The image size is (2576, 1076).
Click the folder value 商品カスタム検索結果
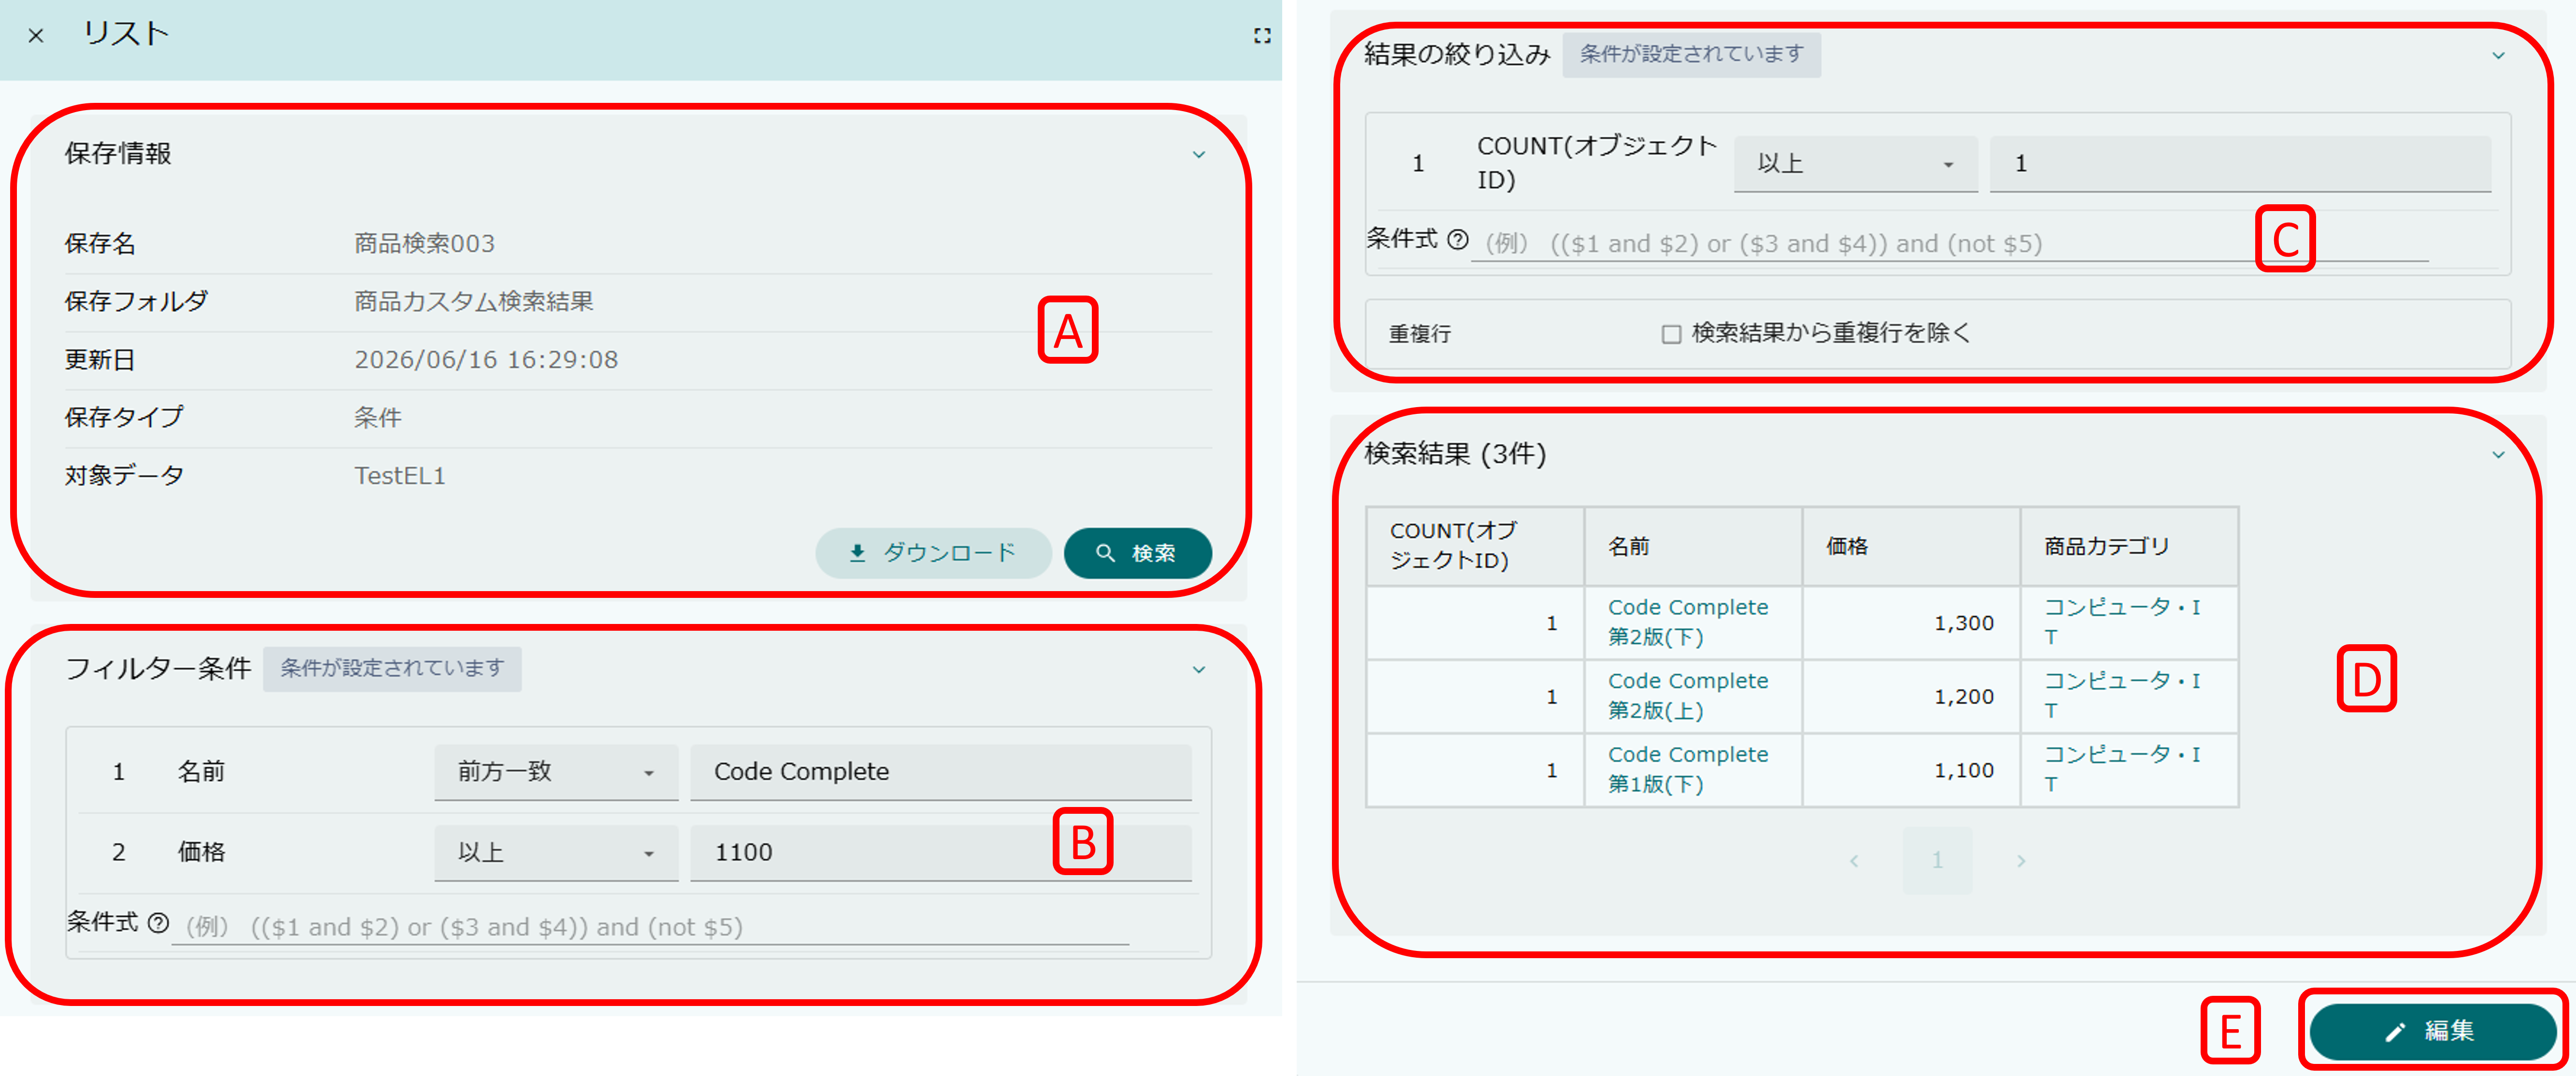tap(474, 302)
